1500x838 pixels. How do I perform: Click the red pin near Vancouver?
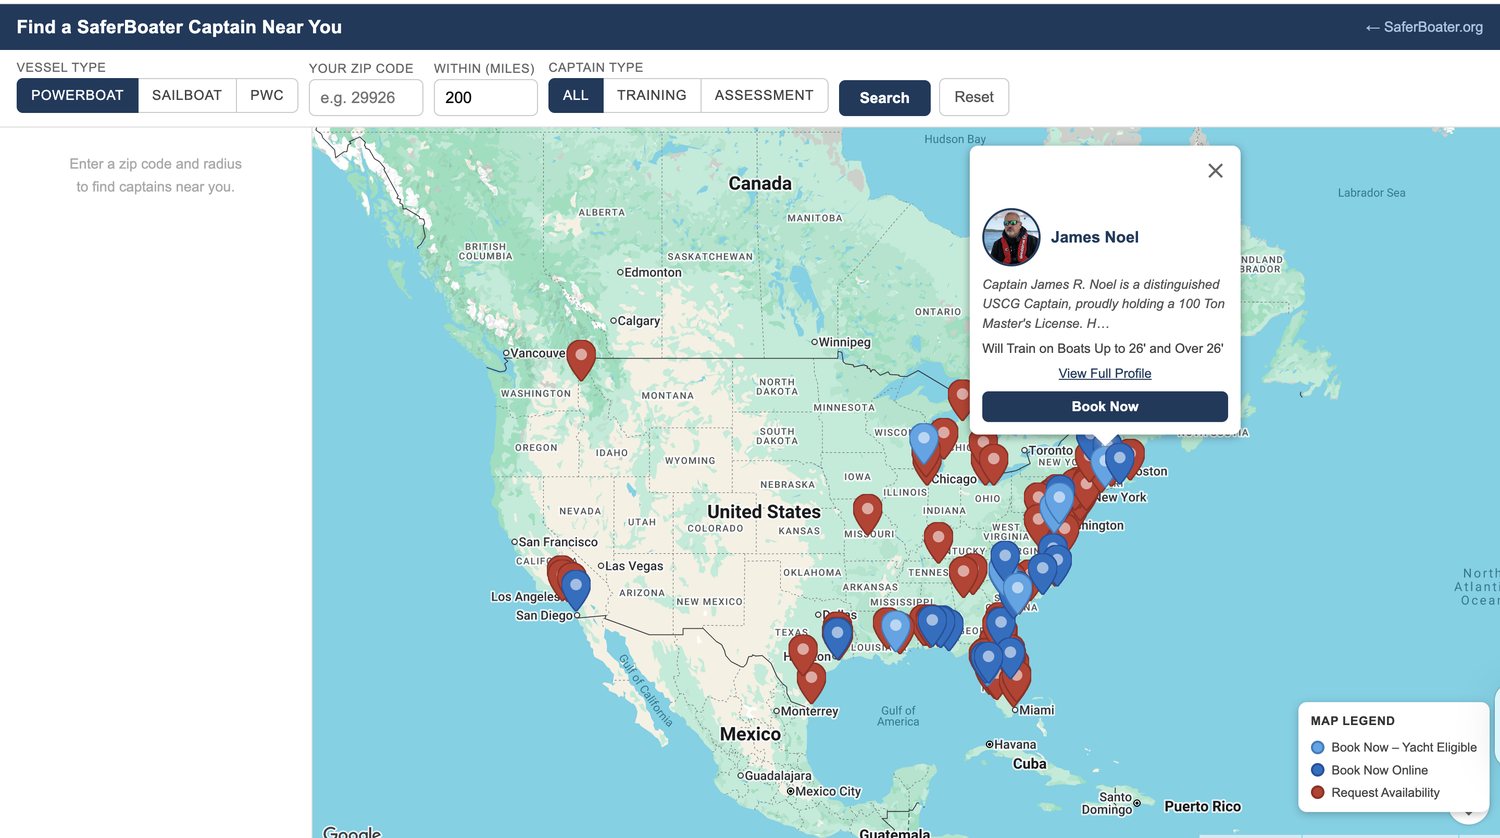[x=581, y=359]
